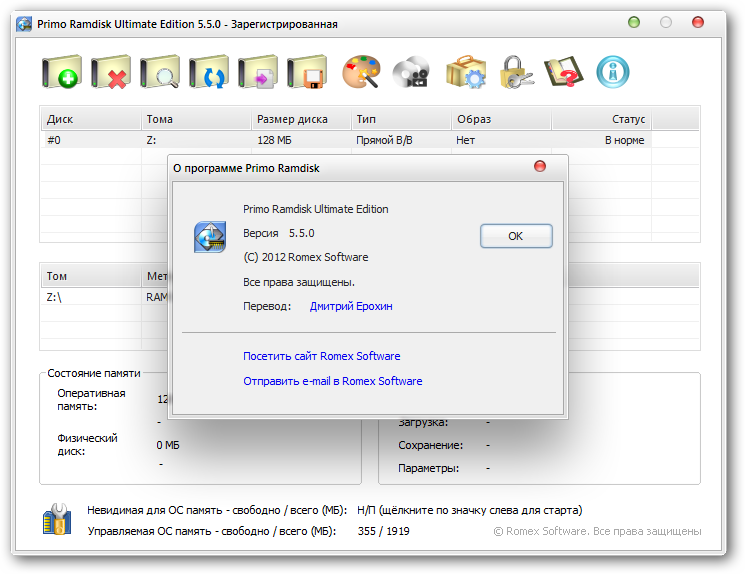
Task: Click the Тома column header
Action: (196, 119)
